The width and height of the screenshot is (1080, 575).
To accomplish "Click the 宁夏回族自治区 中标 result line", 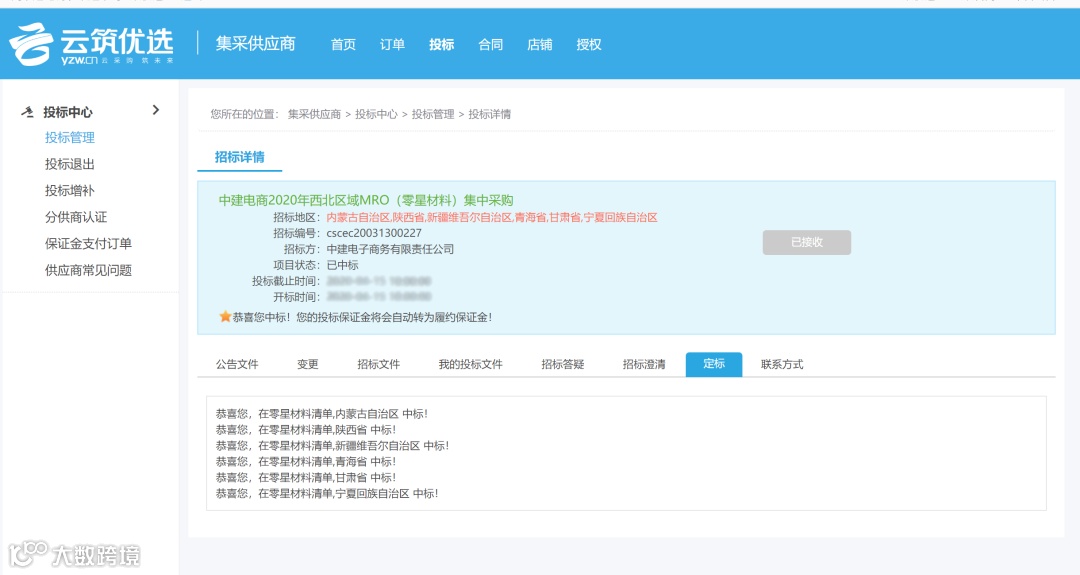I will point(327,493).
